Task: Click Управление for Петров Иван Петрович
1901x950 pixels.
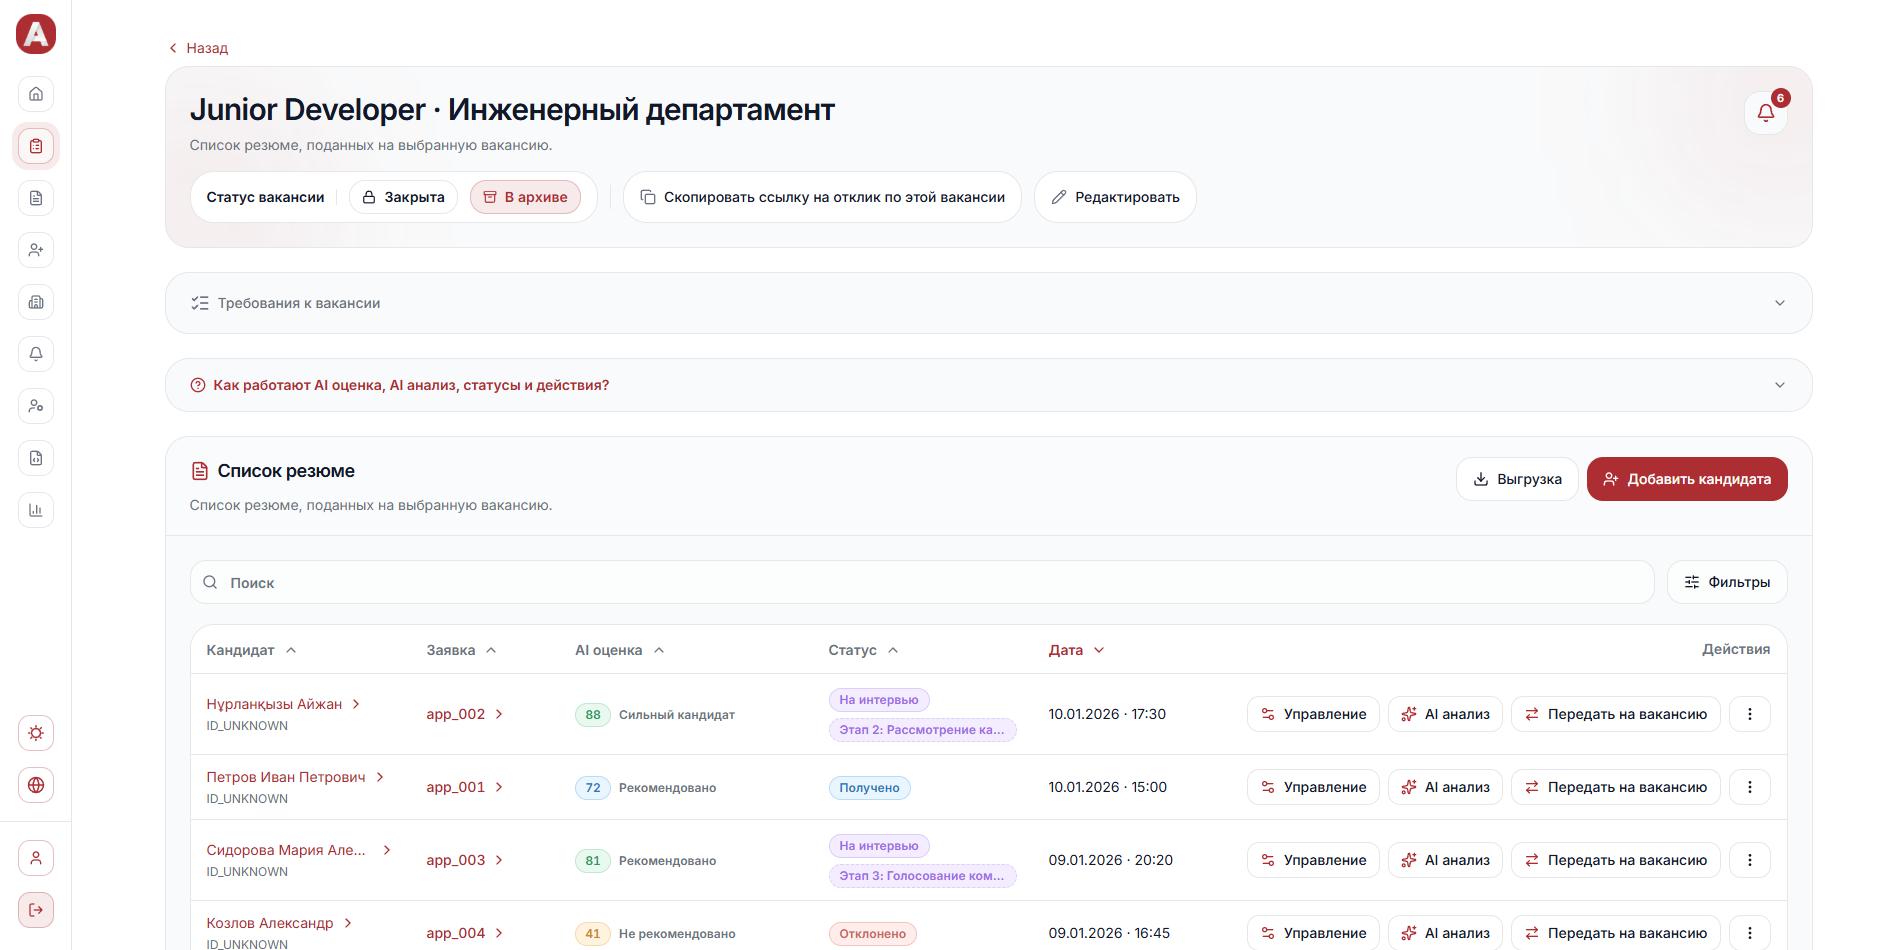Action: click(x=1313, y=787)
